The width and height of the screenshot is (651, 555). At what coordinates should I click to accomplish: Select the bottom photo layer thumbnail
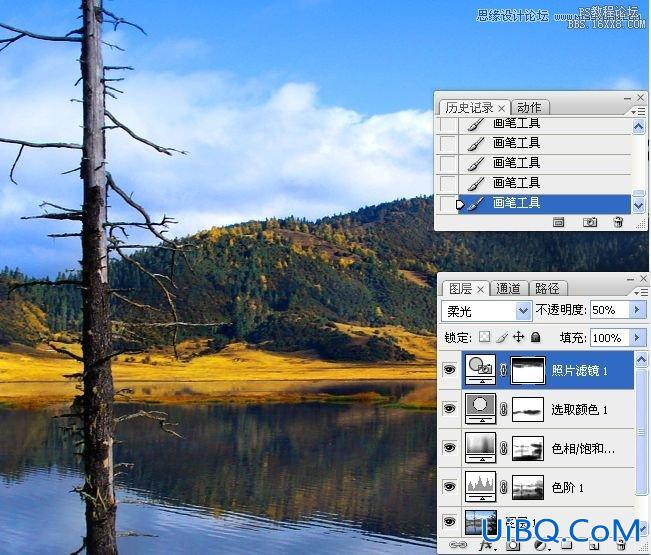pos(481,523)
